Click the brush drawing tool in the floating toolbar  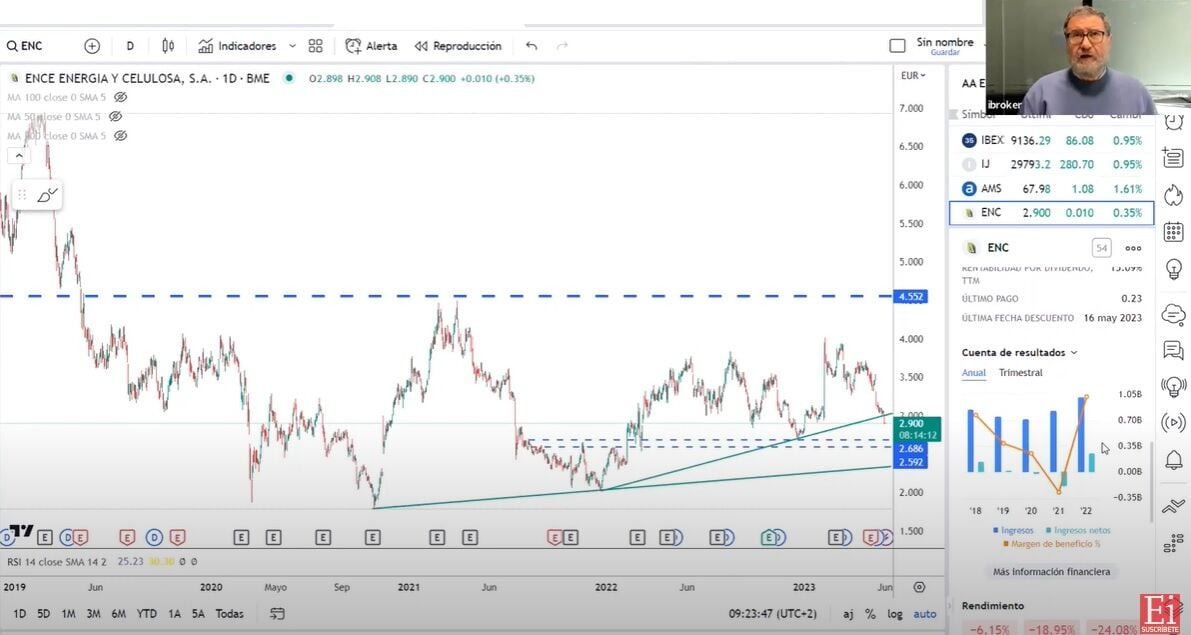(46, 195)
